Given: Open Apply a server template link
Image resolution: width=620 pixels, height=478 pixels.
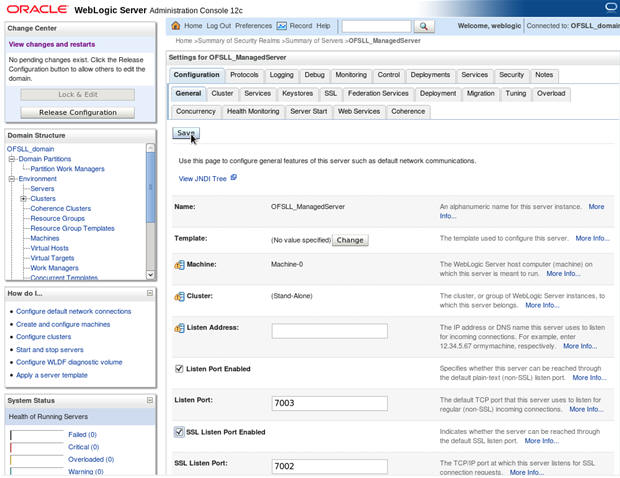Looking at the screenshot, I should tap(52, 375).
